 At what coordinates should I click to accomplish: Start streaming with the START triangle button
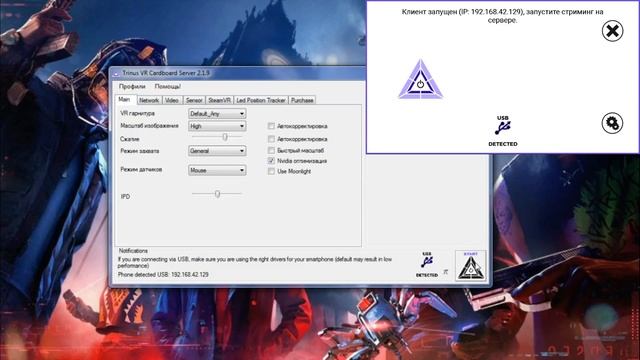point(471,266)
